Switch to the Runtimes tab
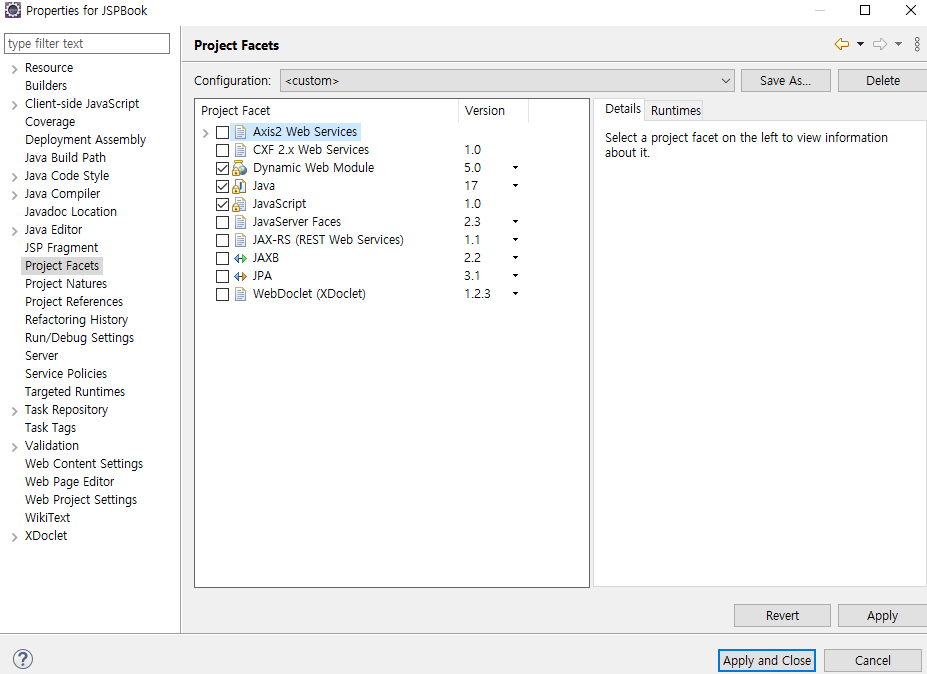This screenshot has width=927, height=674. coord(676,111)
